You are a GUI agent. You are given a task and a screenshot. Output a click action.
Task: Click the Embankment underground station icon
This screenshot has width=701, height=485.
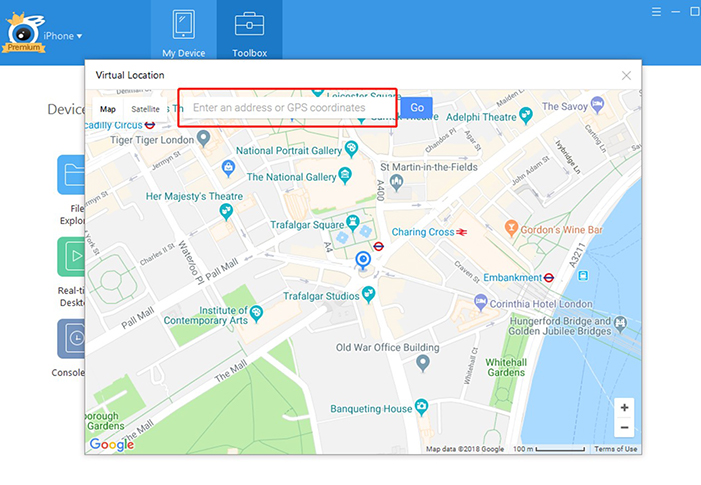549,277
